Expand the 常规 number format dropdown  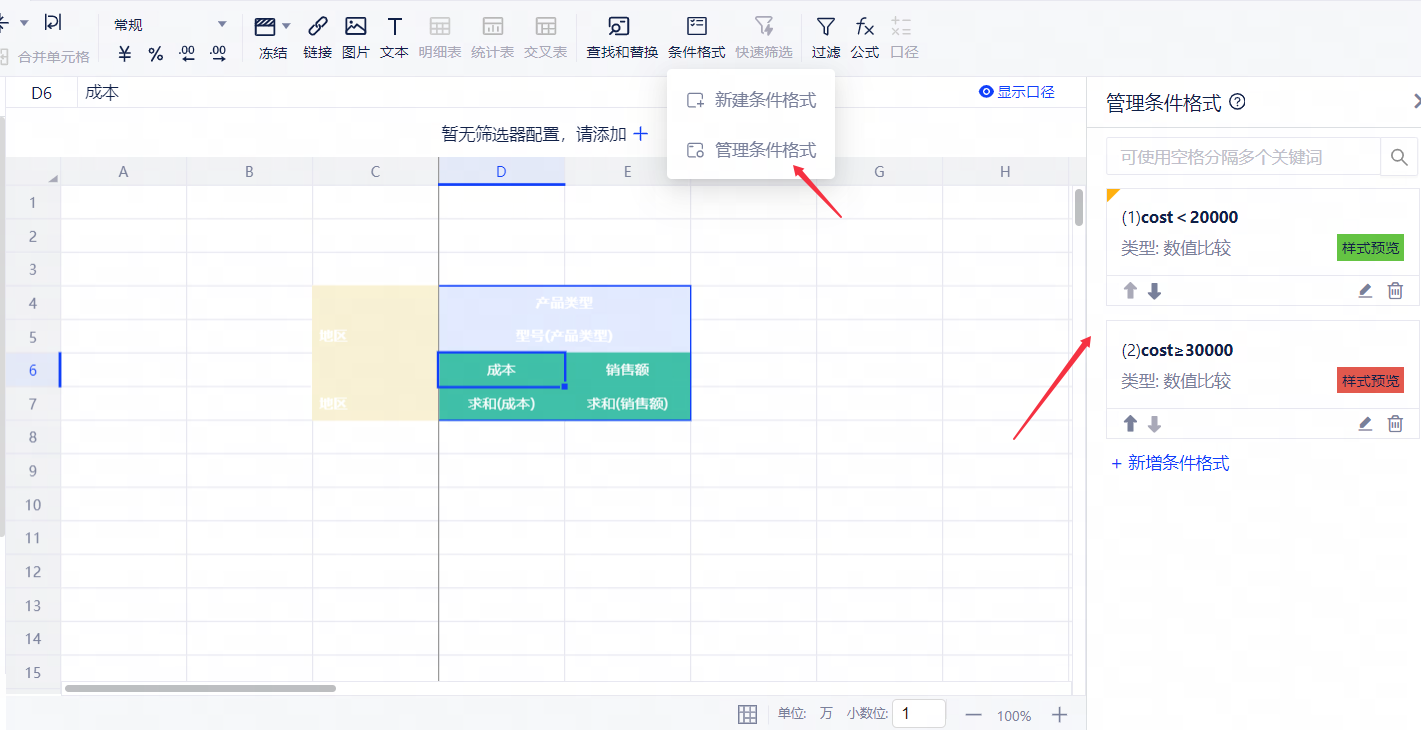tap(222, 25)
